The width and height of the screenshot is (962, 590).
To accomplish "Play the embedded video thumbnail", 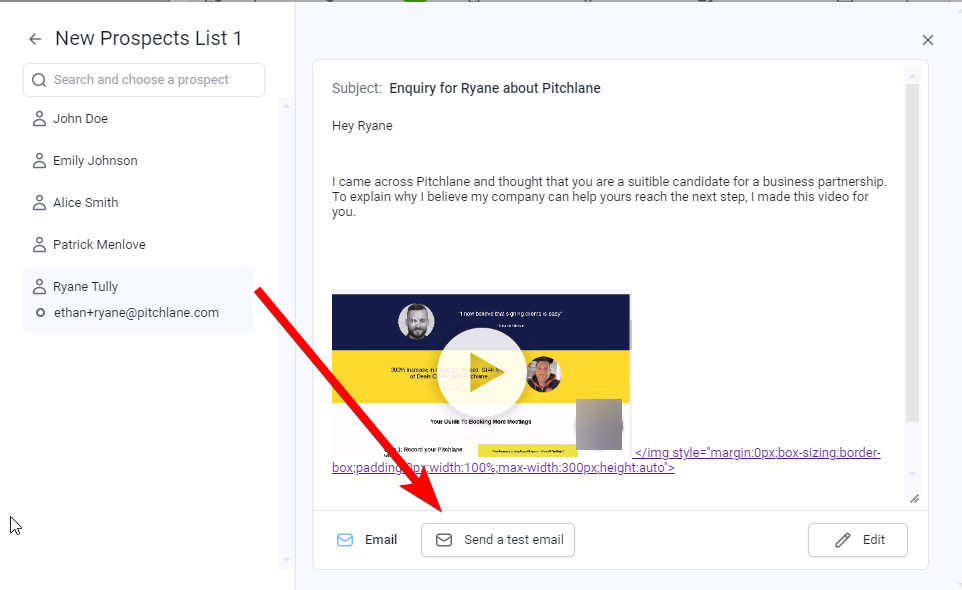I will tap(481, 372).
